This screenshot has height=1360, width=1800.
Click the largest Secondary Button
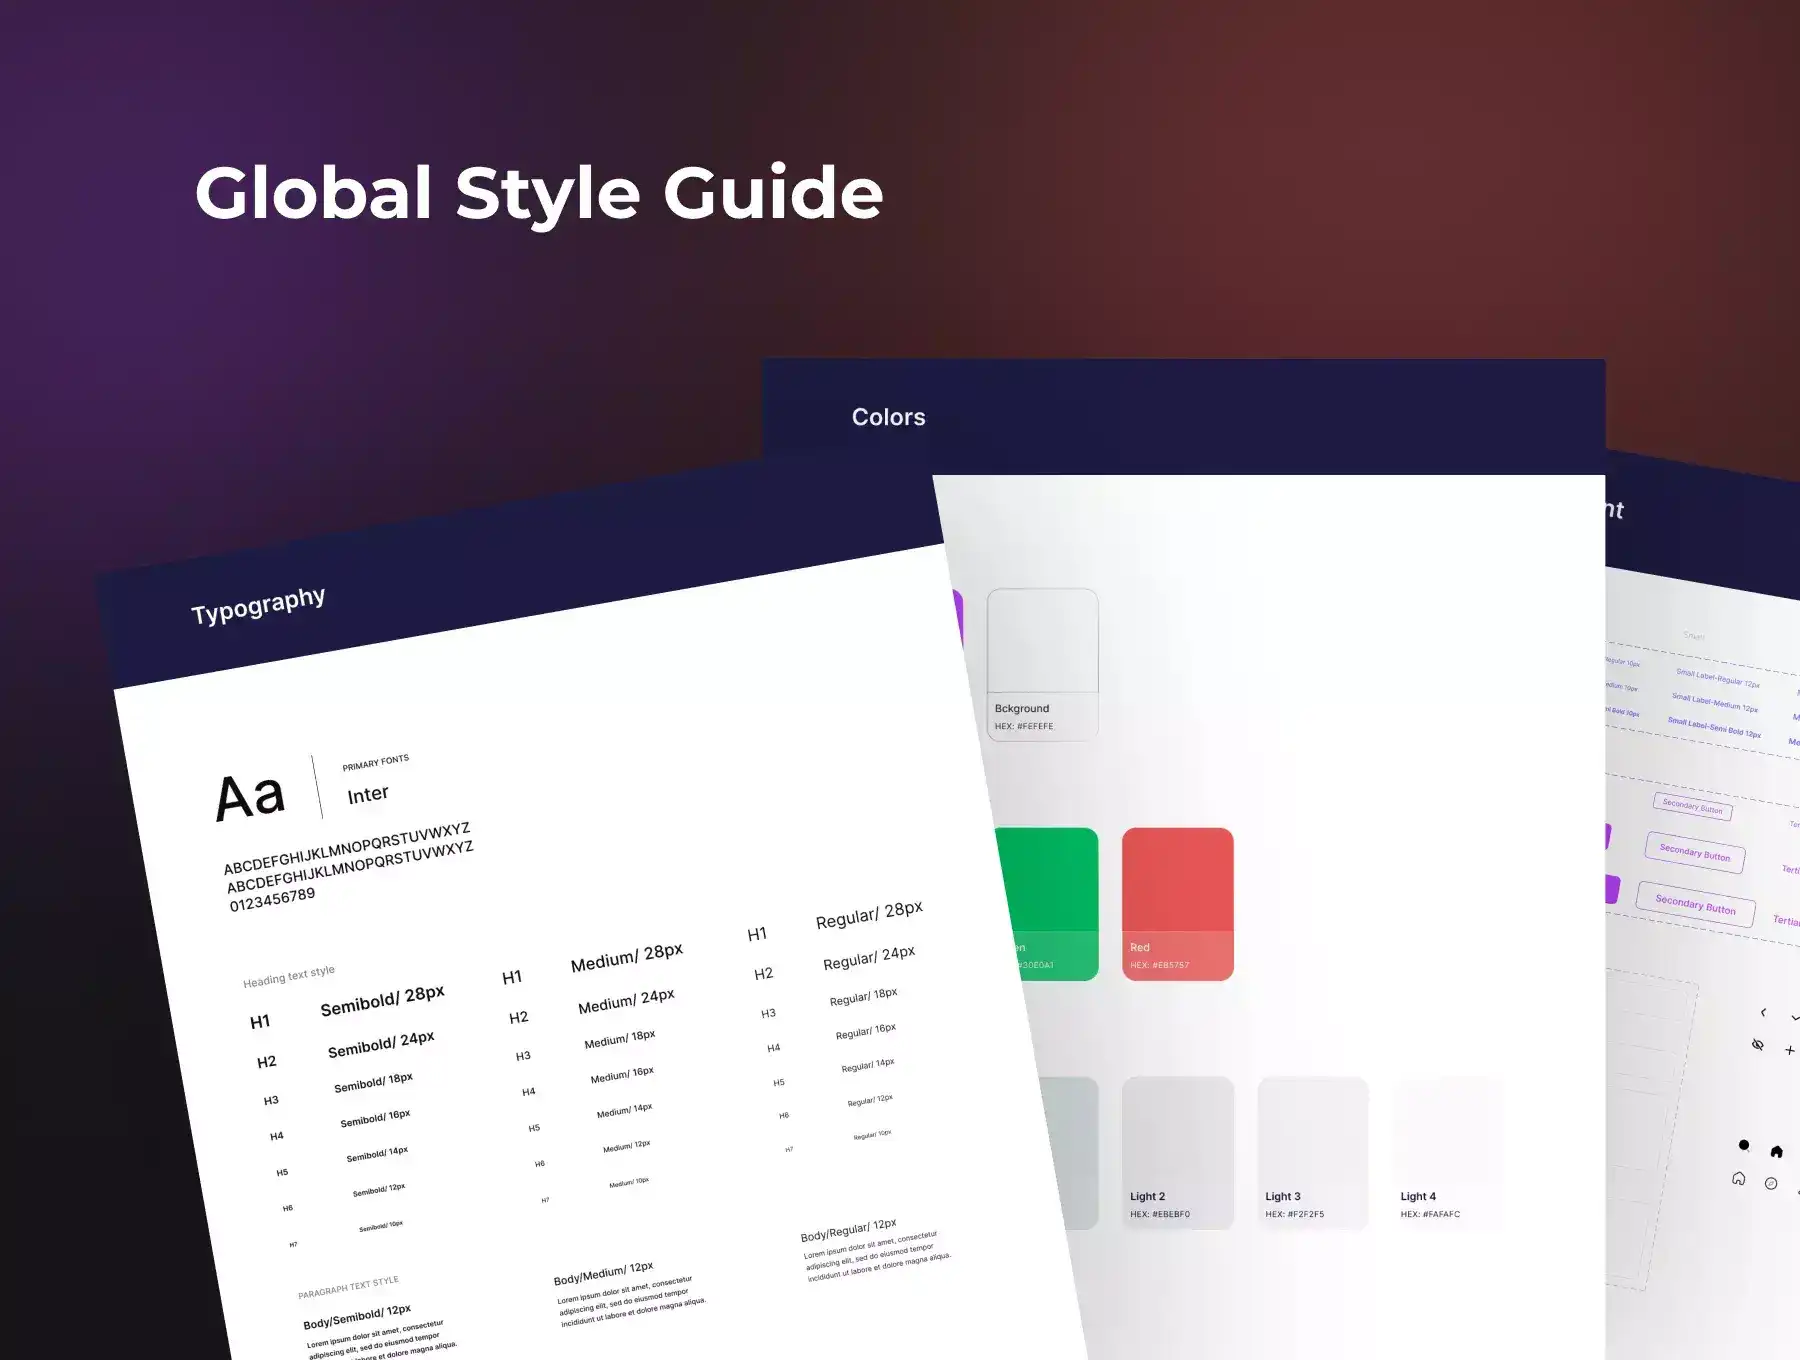tap(1695, 904)
